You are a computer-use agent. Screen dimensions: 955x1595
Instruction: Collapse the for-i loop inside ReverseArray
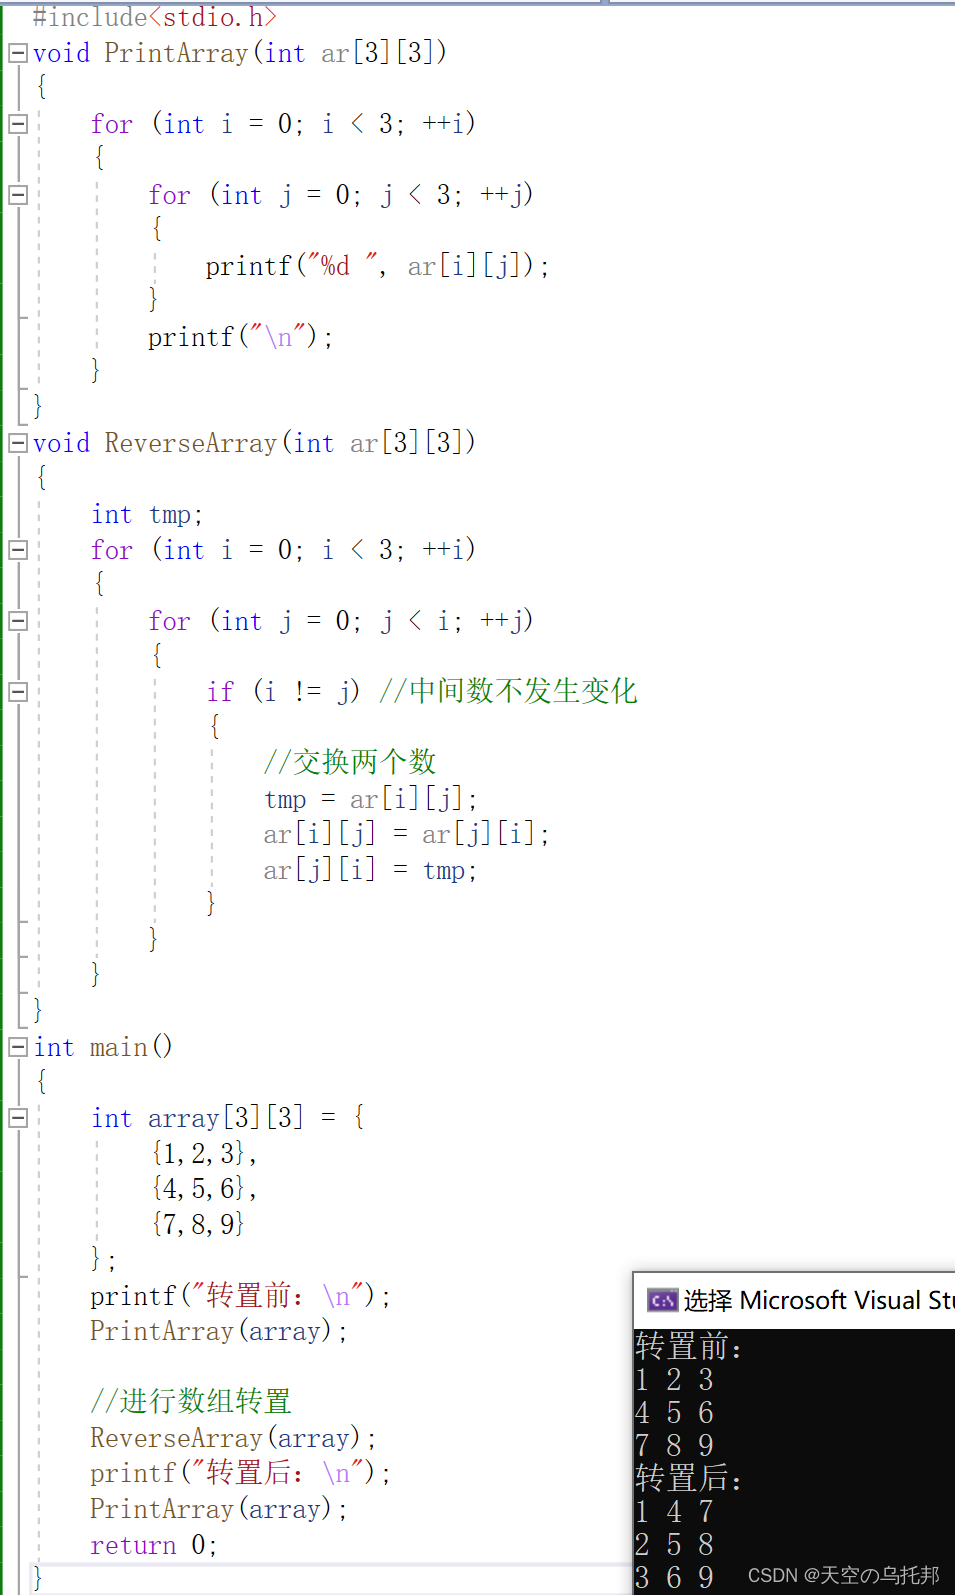tap(18, 550)
